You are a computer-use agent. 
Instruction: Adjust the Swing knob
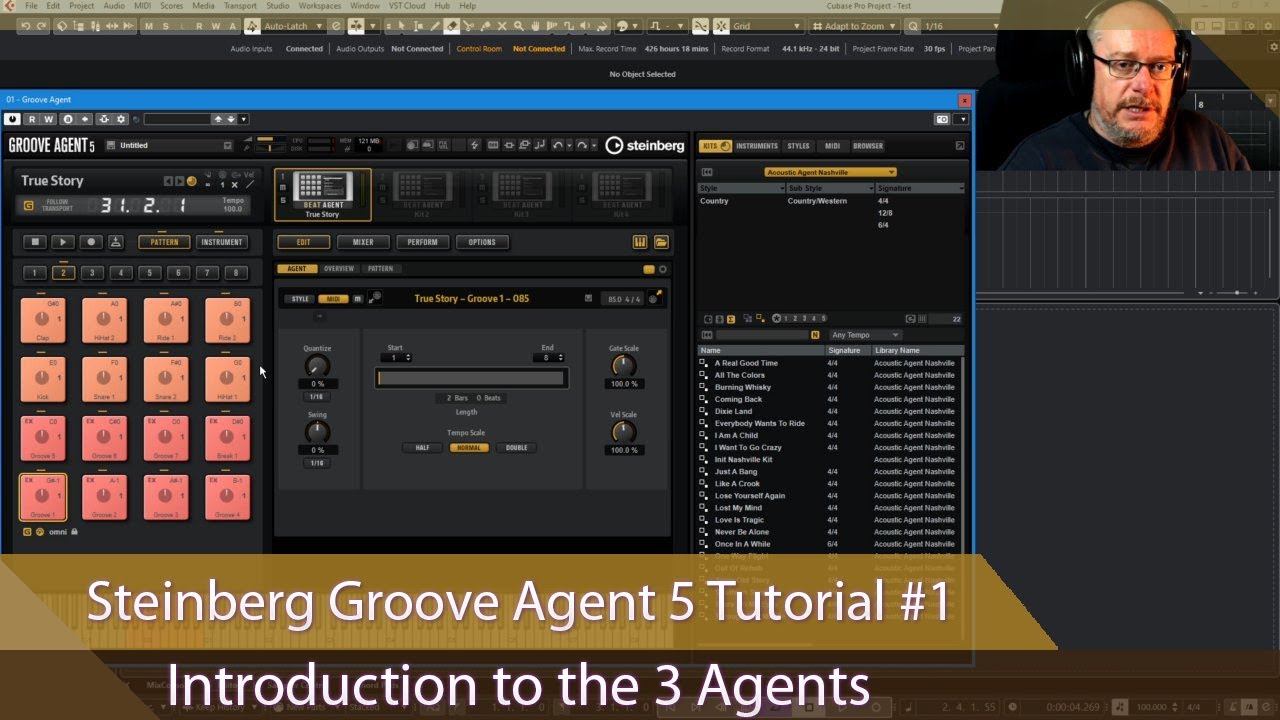pyautogui.click(x=317, y=432)
